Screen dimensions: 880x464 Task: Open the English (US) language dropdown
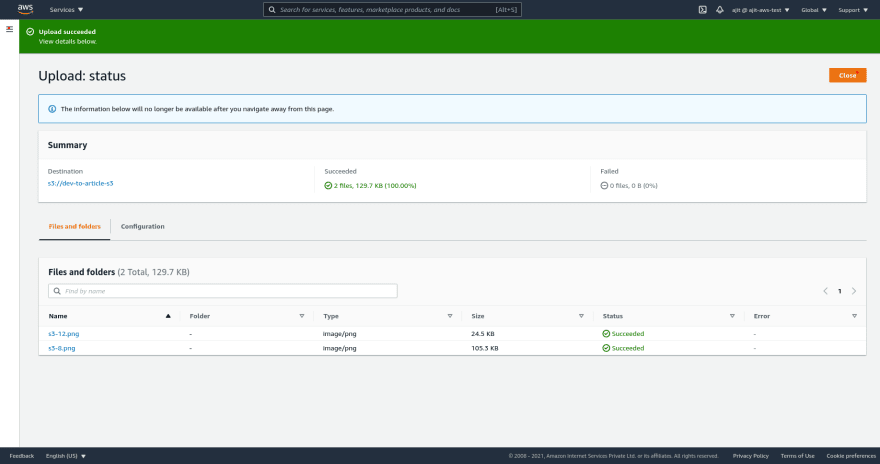[x=66, y=456]
